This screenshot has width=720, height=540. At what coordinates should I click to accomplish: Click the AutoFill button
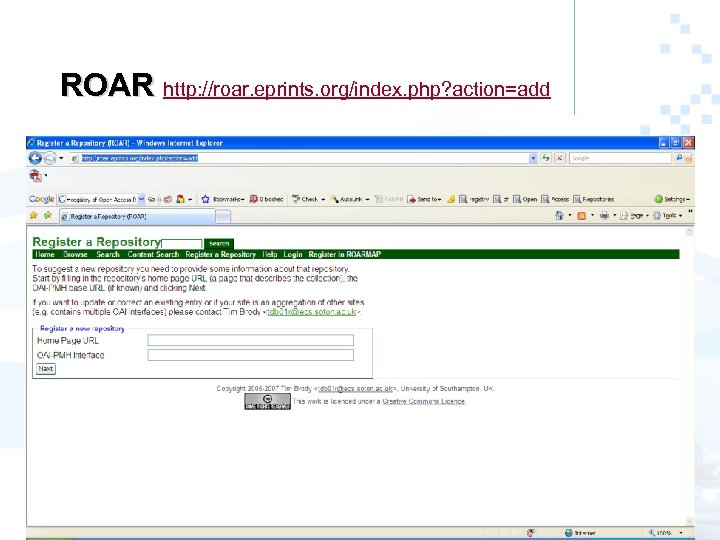pos(389,199)
